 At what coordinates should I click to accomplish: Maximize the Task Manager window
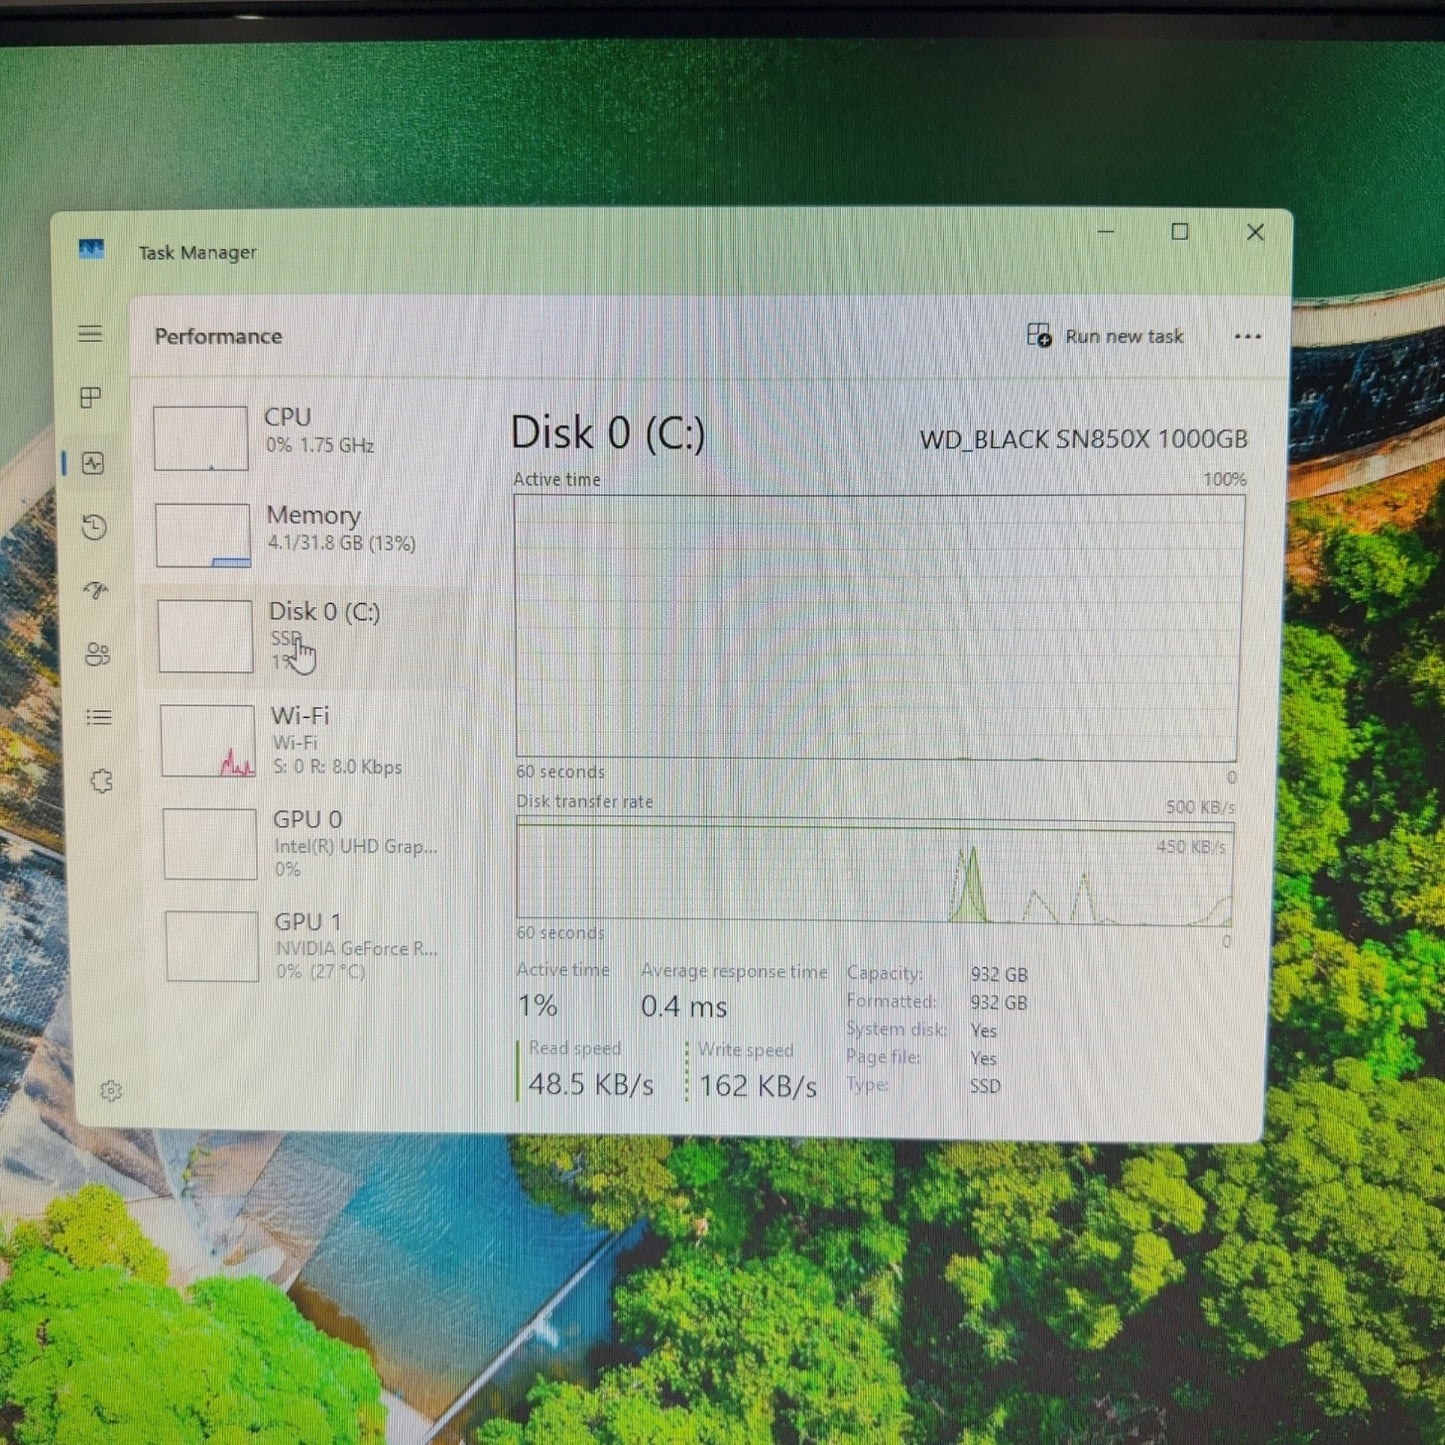tap(1180, 232)
